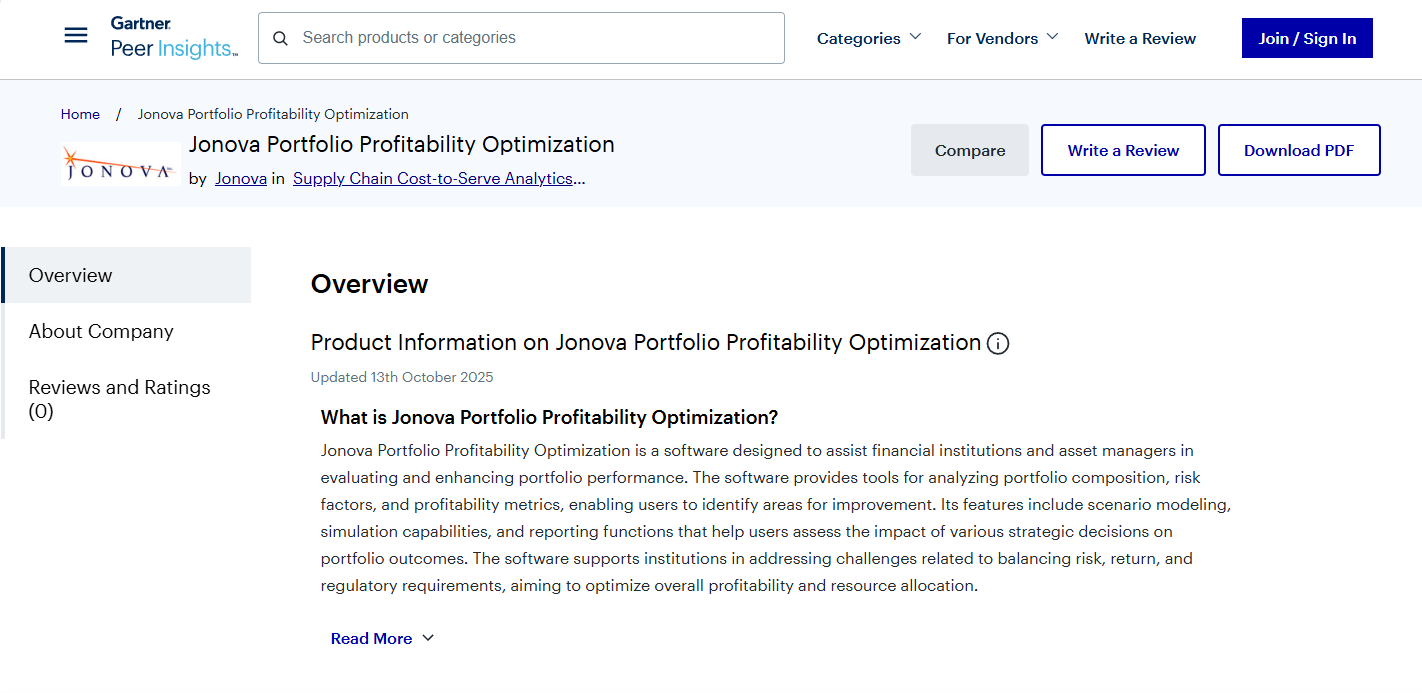Click the Jonova company logo thumbnail

pyautogui.click(x=120, y=164)
